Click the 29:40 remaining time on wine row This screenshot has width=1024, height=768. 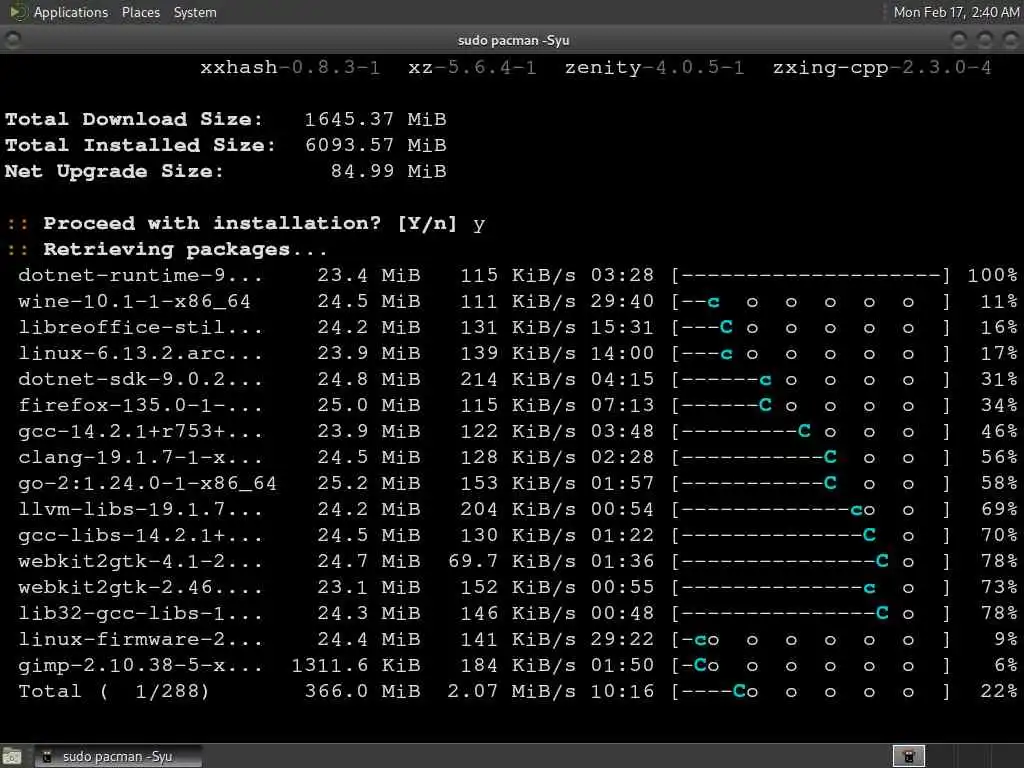click(622, 302)
